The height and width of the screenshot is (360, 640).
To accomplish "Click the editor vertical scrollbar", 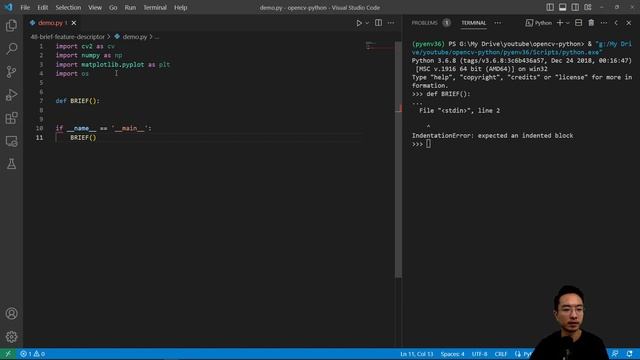I will tap(398, 160).
